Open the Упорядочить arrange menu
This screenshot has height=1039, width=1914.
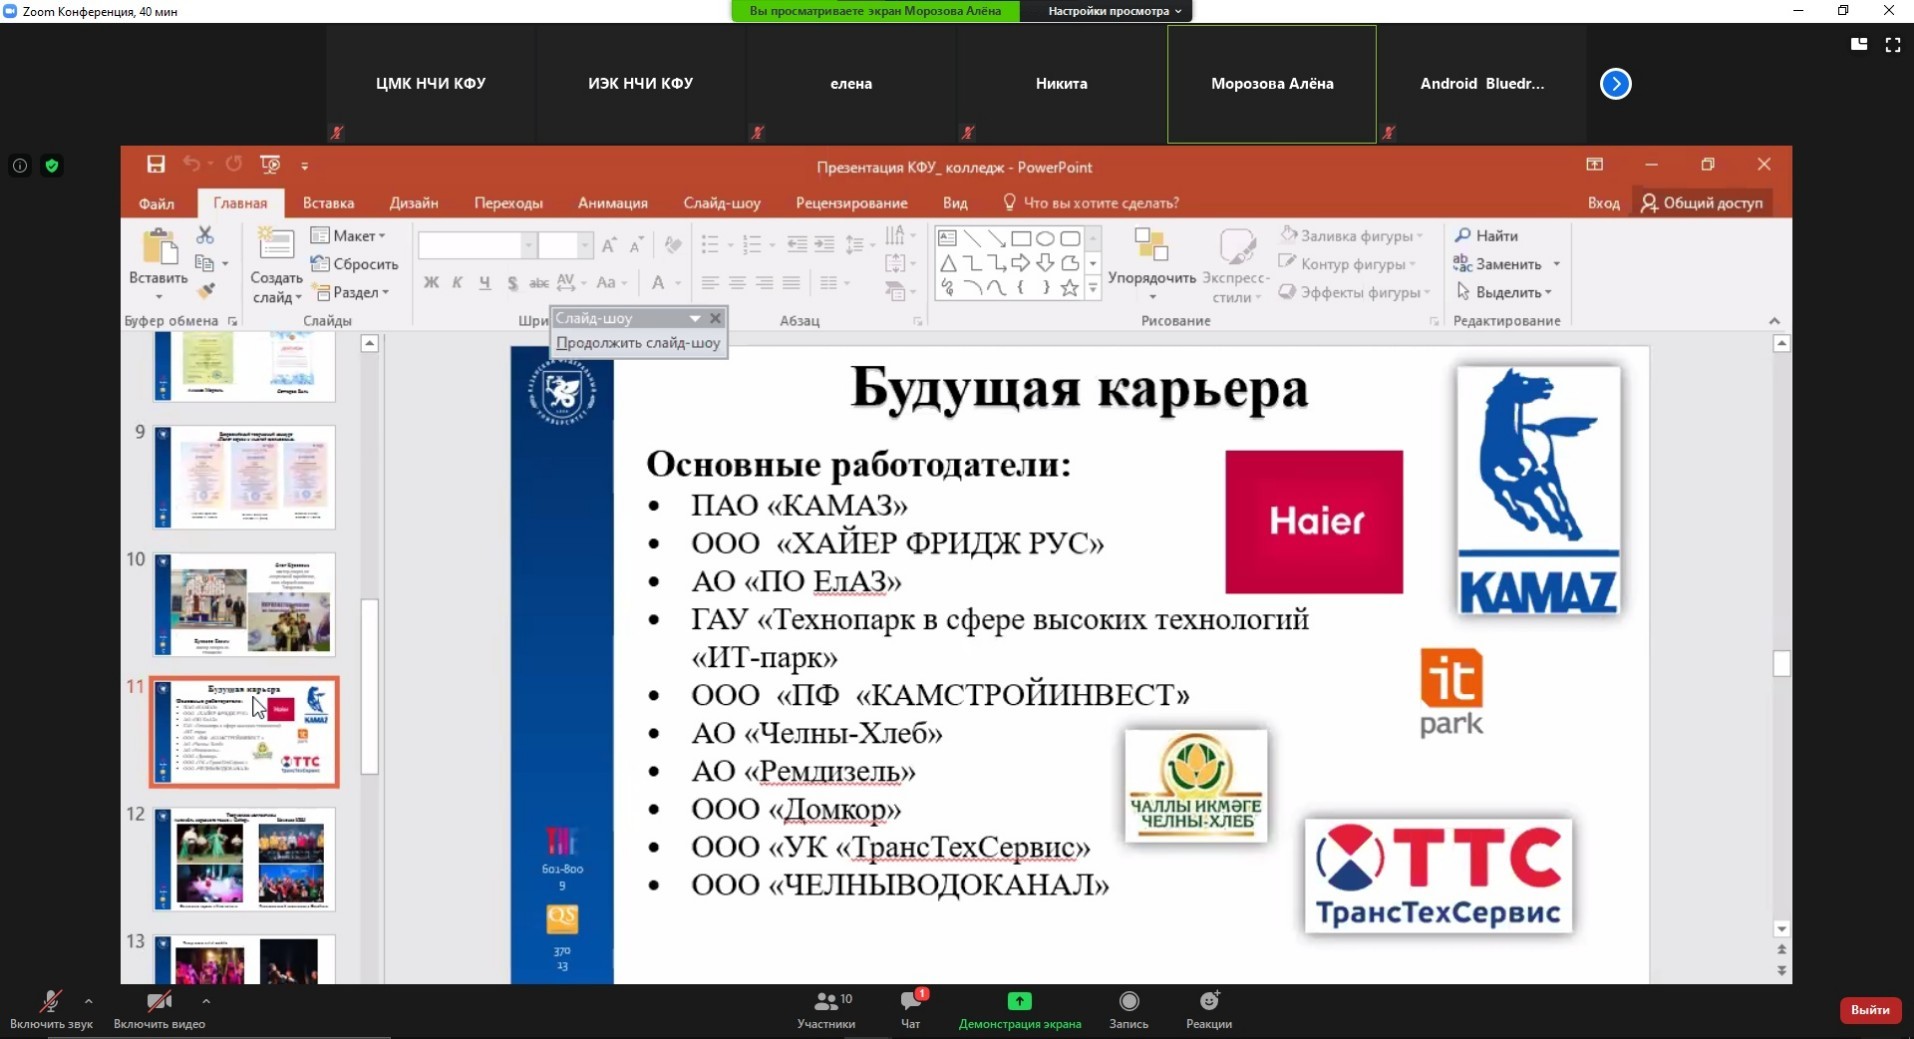coord(1152,265)
